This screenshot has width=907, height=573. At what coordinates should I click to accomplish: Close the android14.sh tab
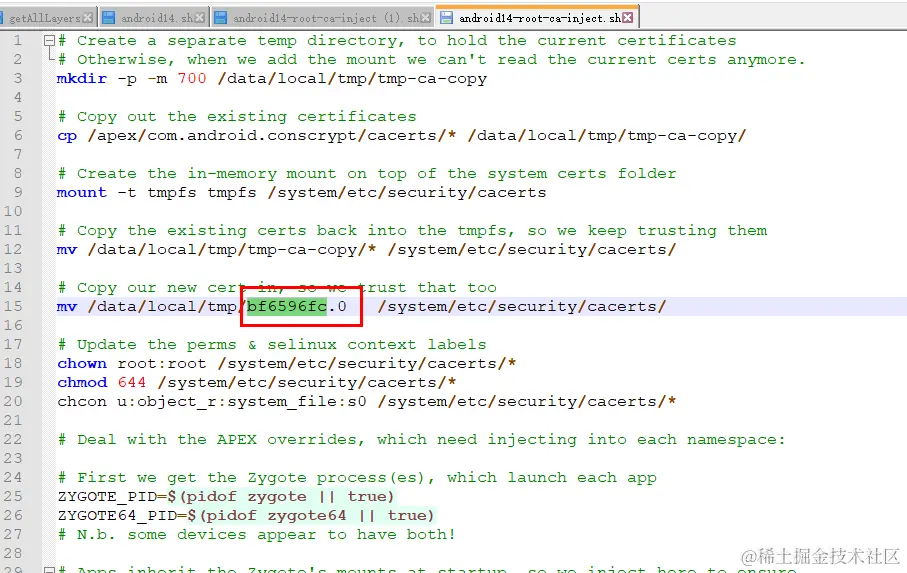point(199,18)
